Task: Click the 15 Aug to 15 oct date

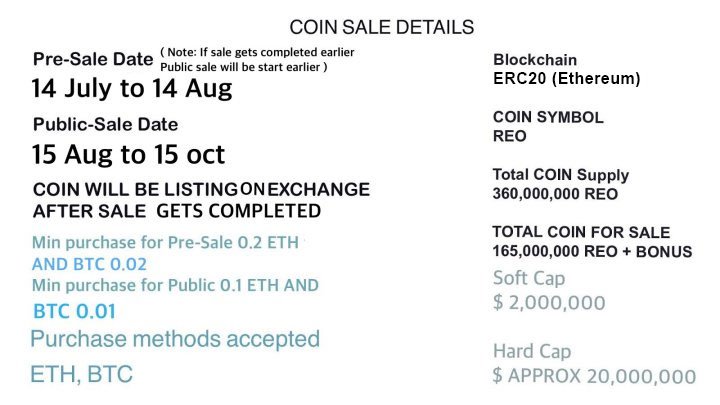Action: tap(129, 154)
